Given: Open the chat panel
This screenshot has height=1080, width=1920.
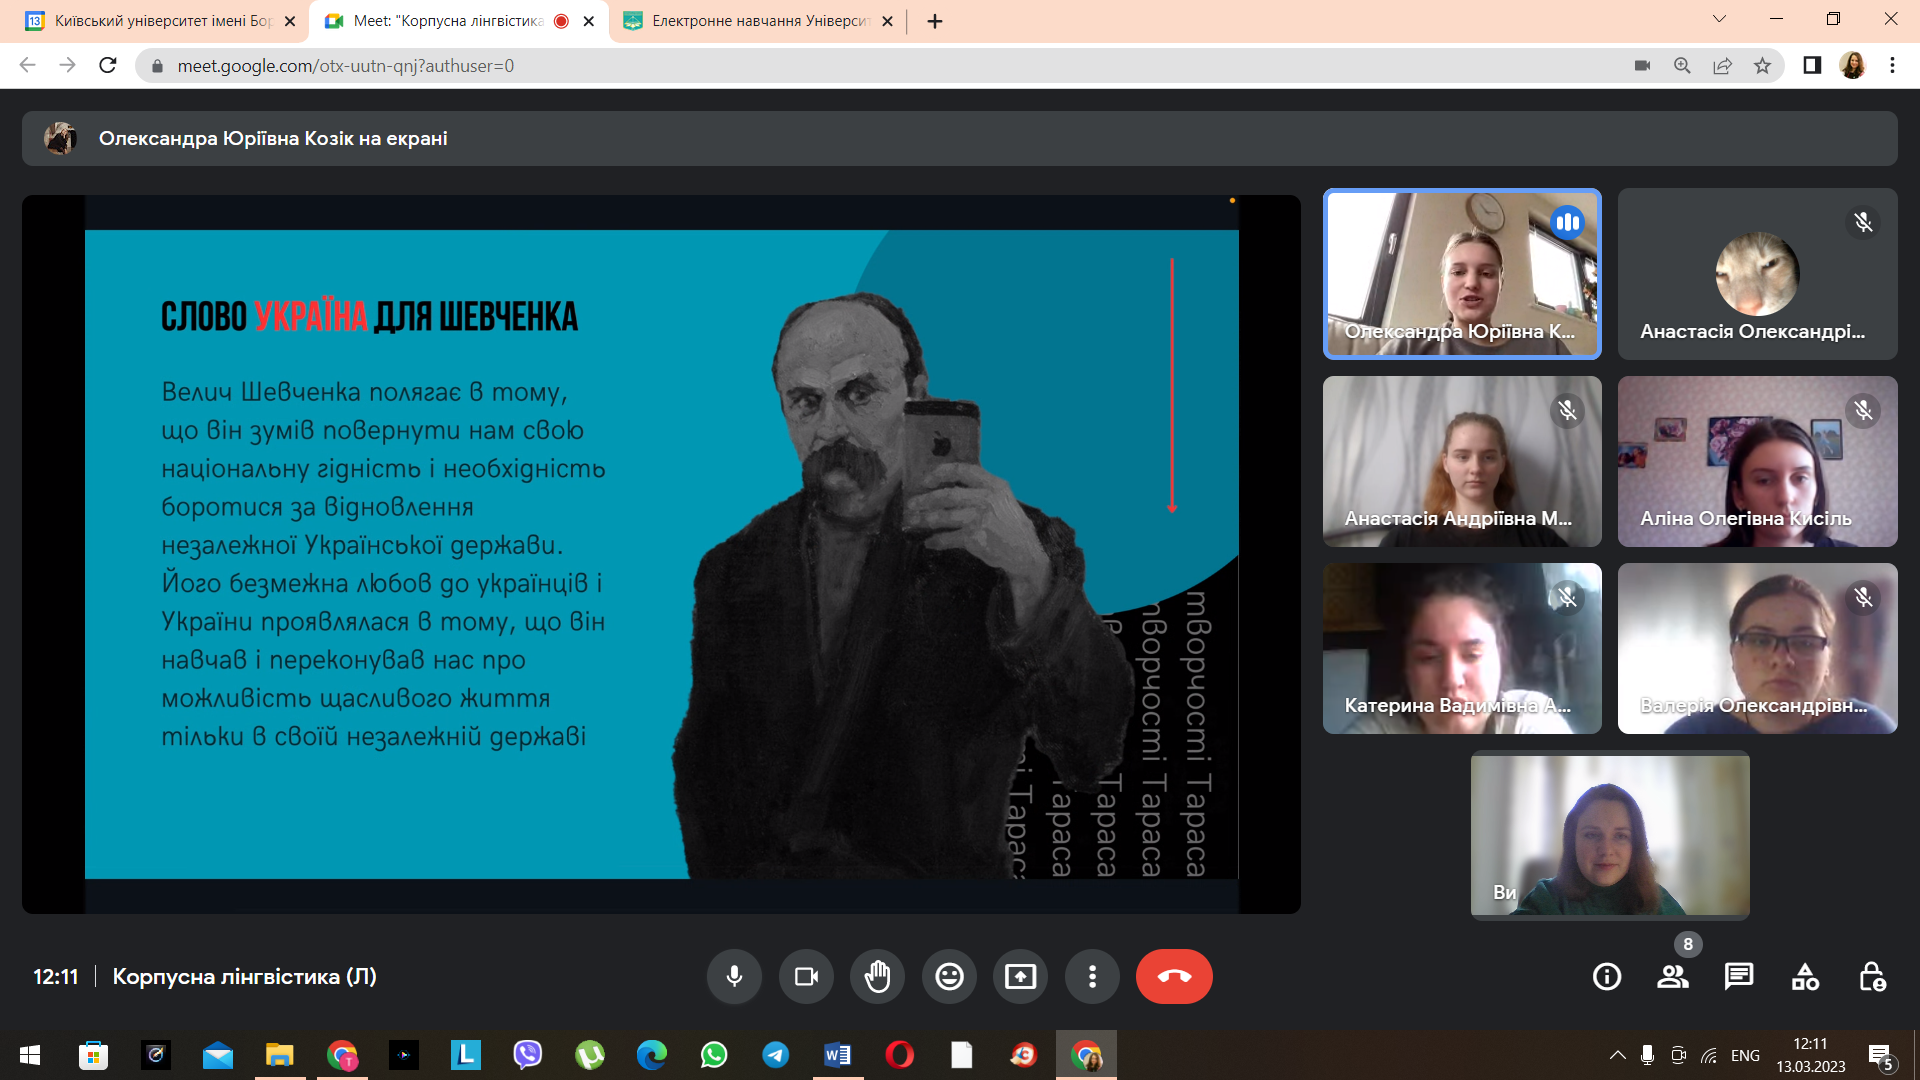Looking at the screenshot, I should [1739, 976].
